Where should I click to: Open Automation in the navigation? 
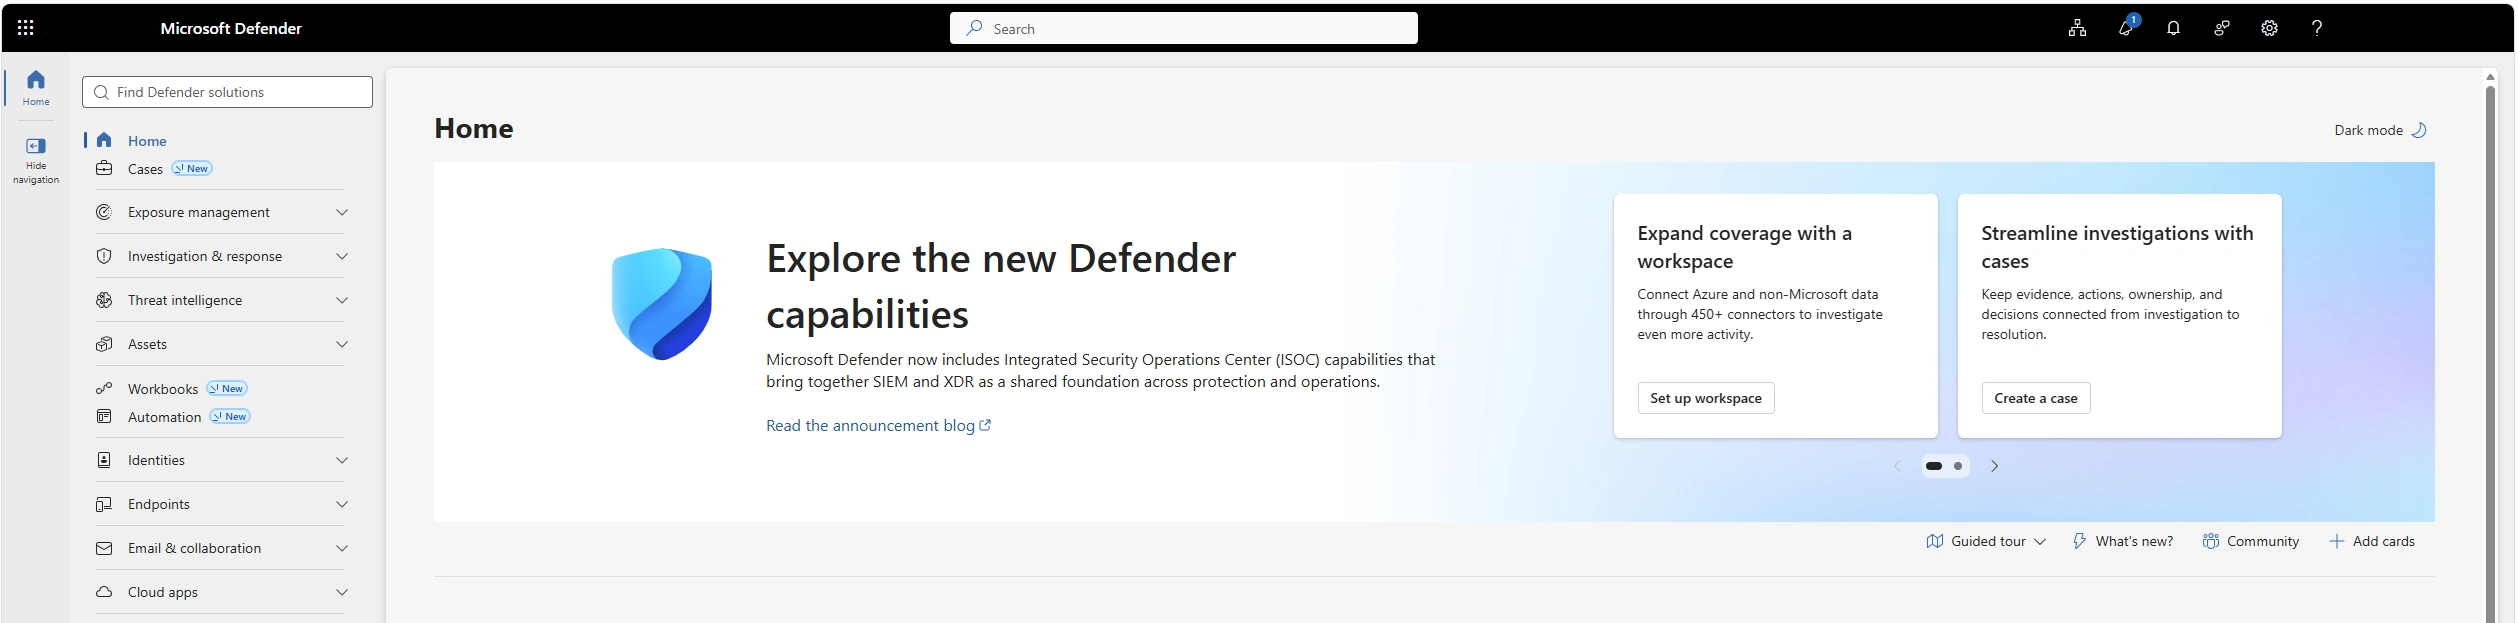[164, 417]
